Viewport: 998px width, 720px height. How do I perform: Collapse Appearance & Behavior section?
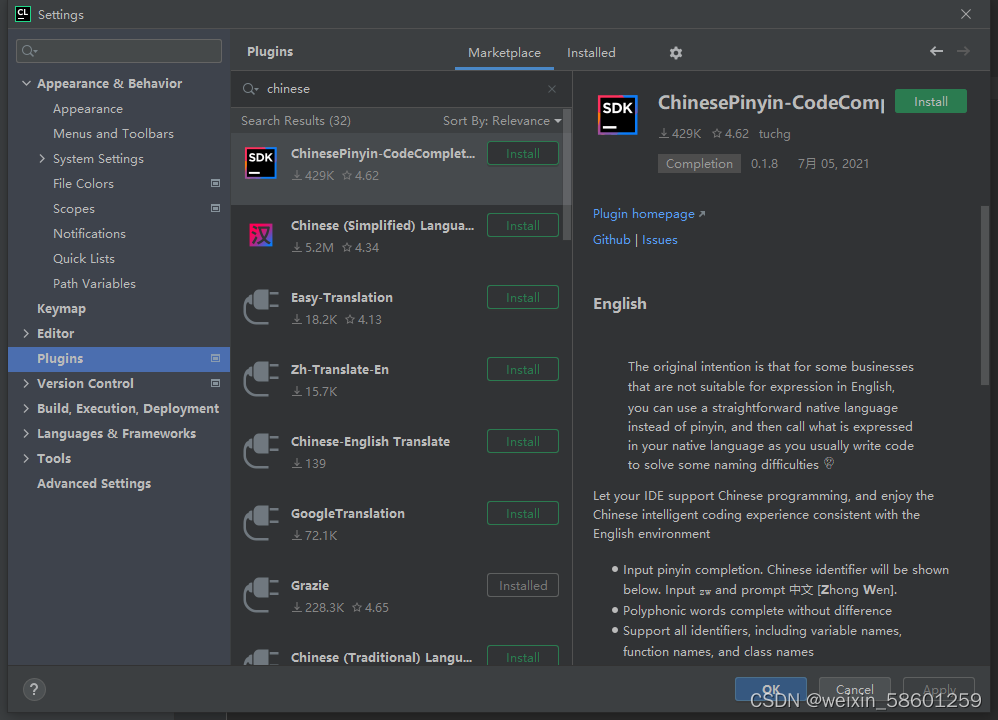pos(26,83)
